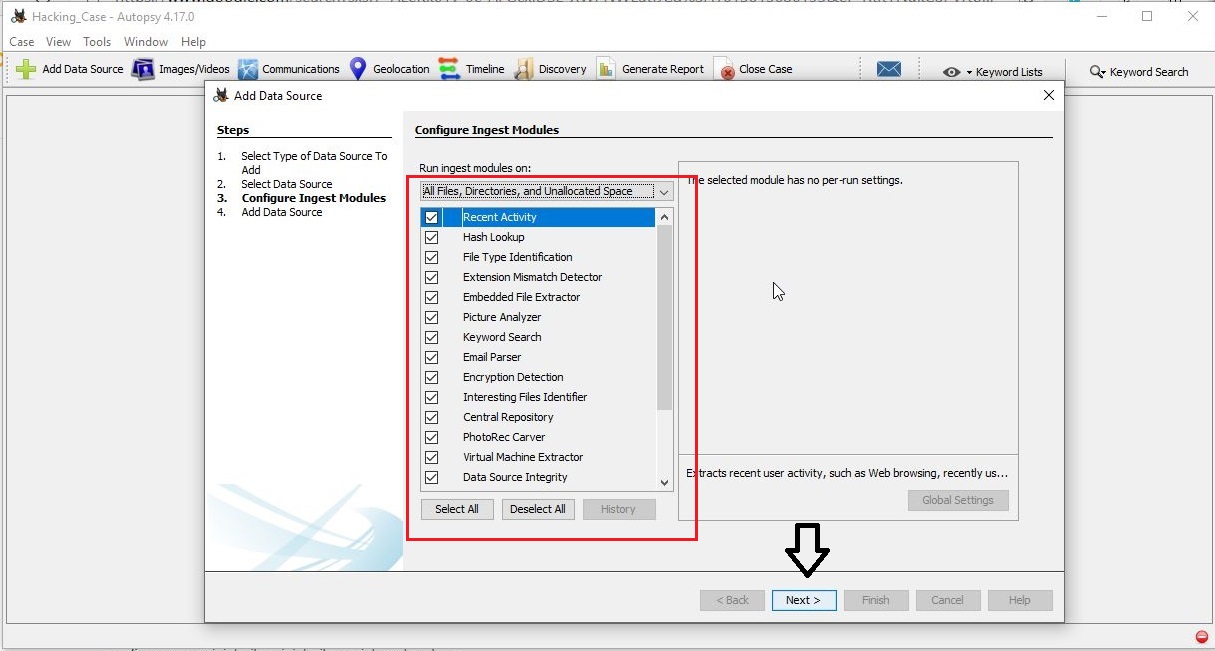Toggle the Embedded File Extractor checkbox
This screenshot has width=1215, height=651.
[x=431, y=297]
